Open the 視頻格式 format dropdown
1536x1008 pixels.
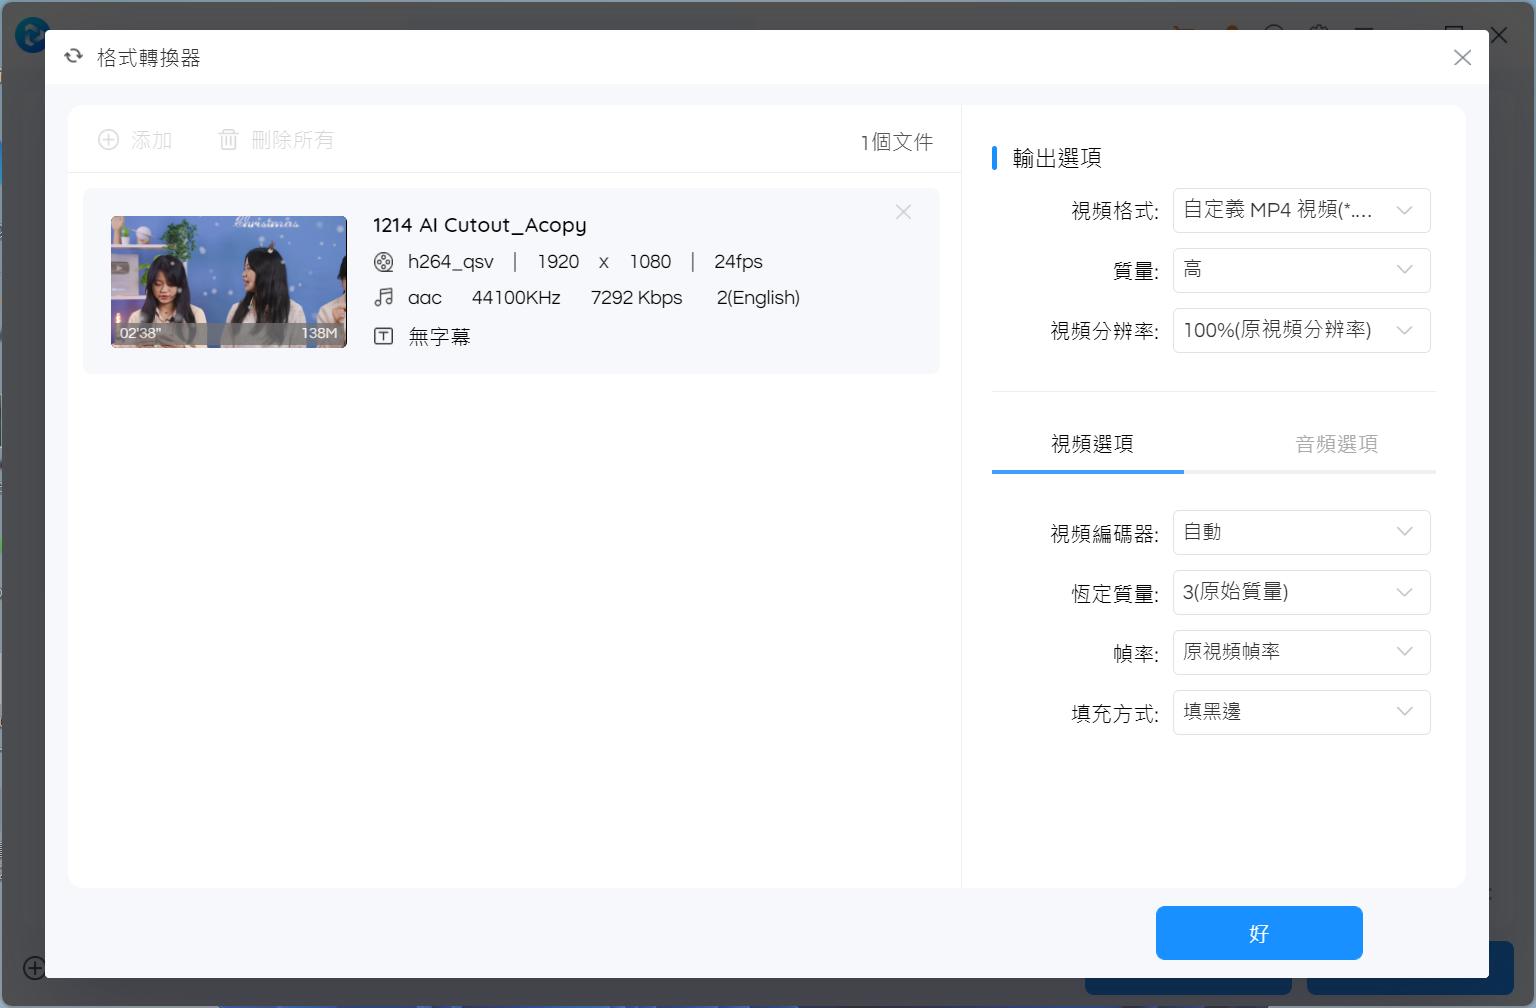[1301, 210]
